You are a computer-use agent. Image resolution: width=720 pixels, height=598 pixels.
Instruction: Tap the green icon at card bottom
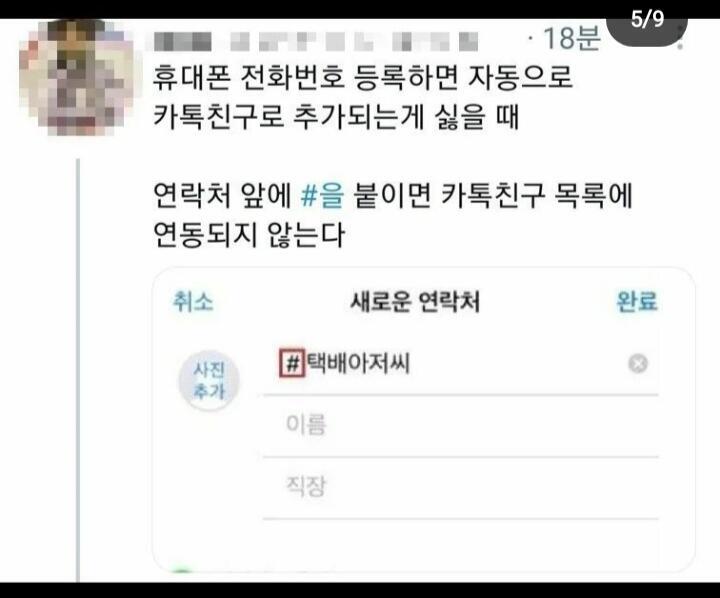pos(182,571)
